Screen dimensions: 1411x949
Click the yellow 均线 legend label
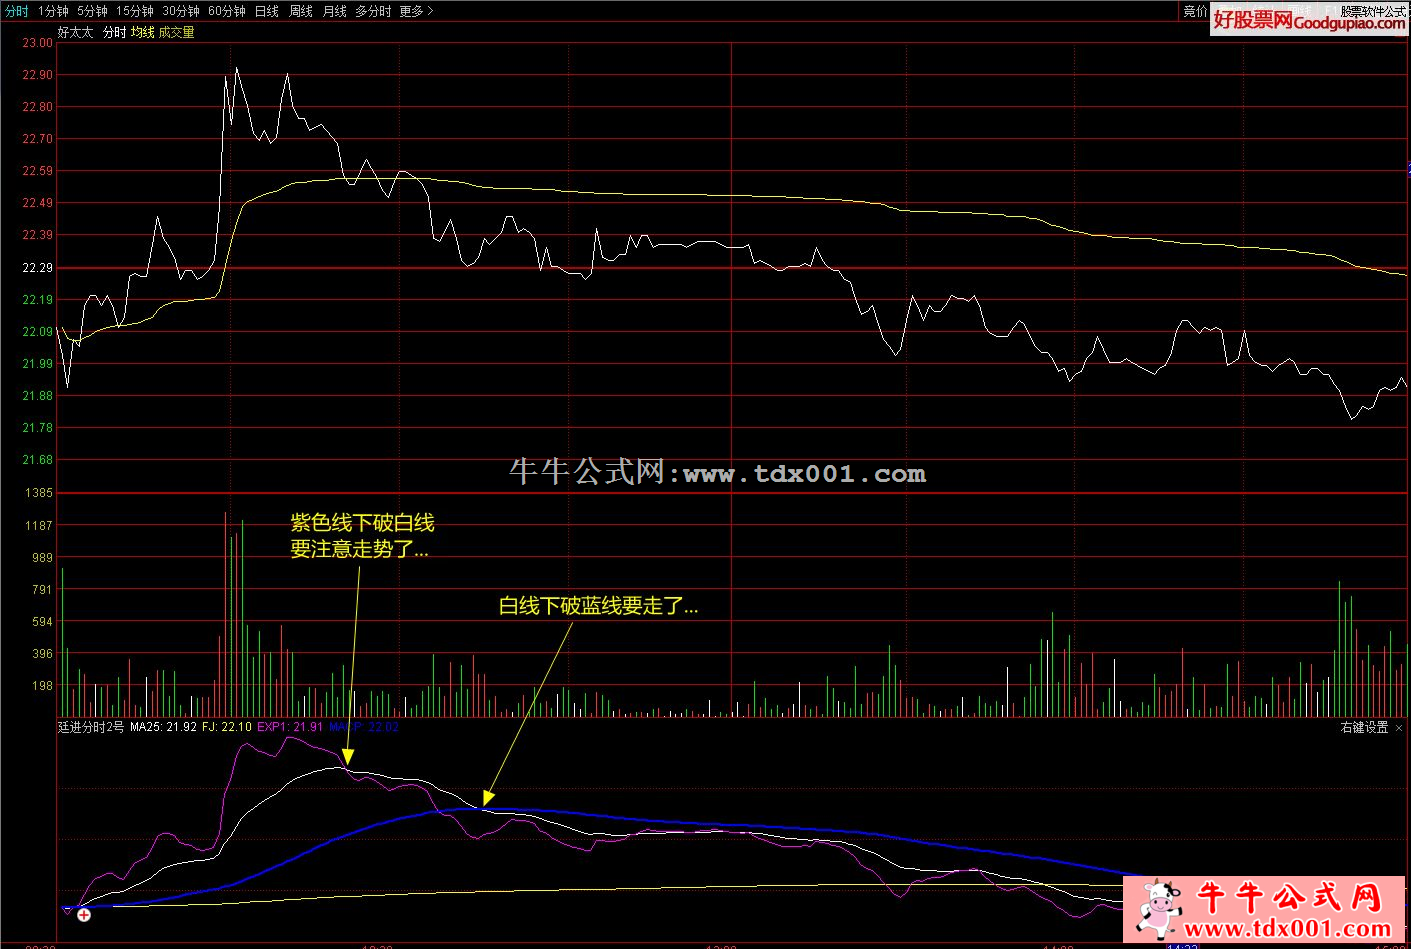143,32
